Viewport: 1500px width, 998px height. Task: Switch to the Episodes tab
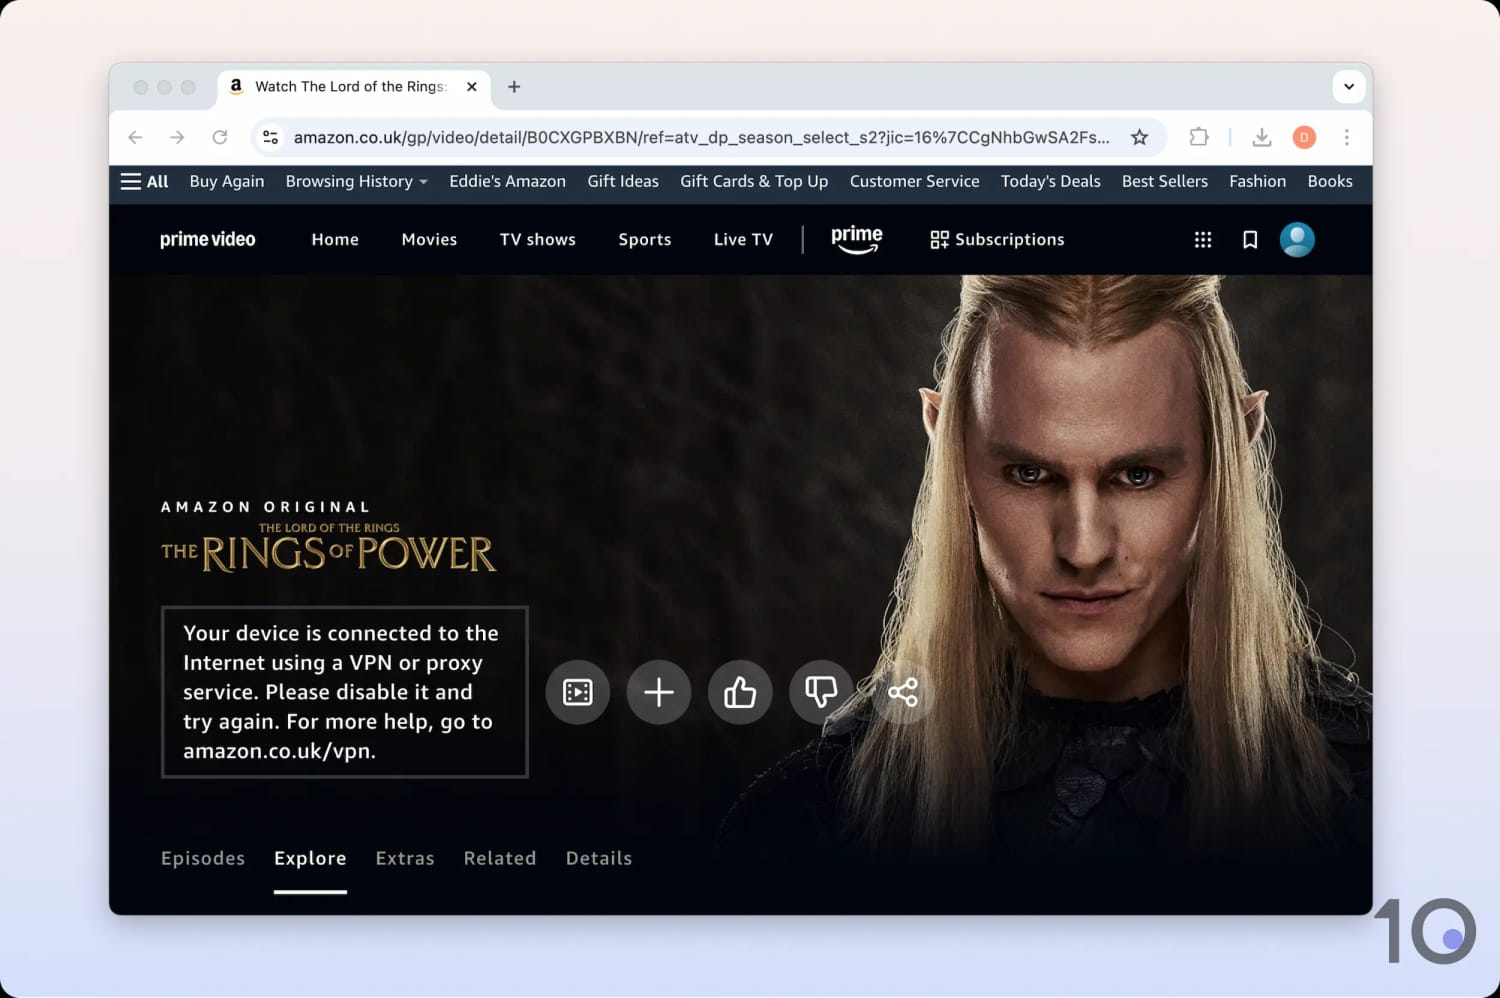pos(202,858)
